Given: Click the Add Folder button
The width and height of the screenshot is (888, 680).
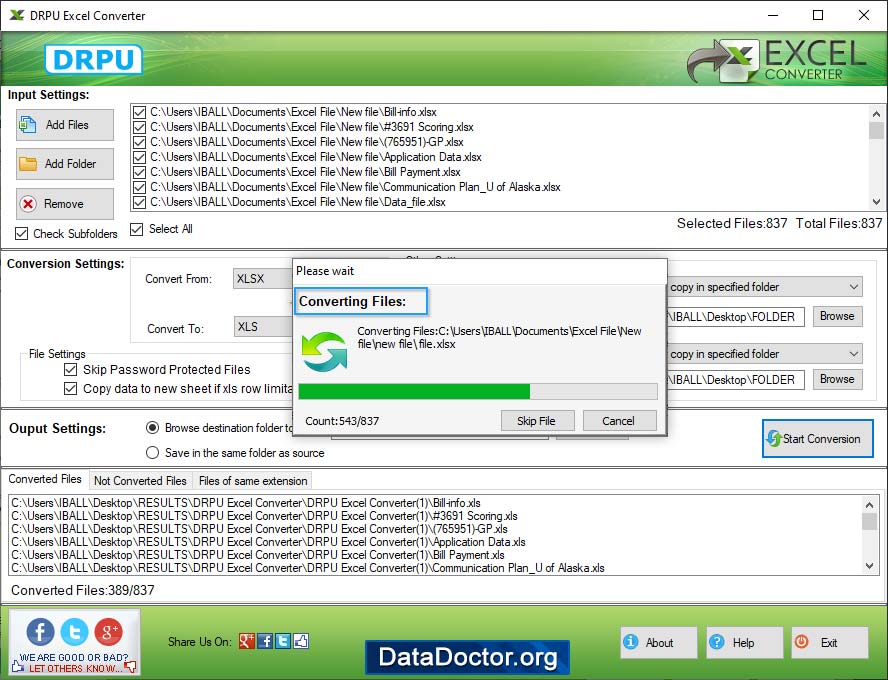Looking at the screenshot, I should (x=65, y=164).
